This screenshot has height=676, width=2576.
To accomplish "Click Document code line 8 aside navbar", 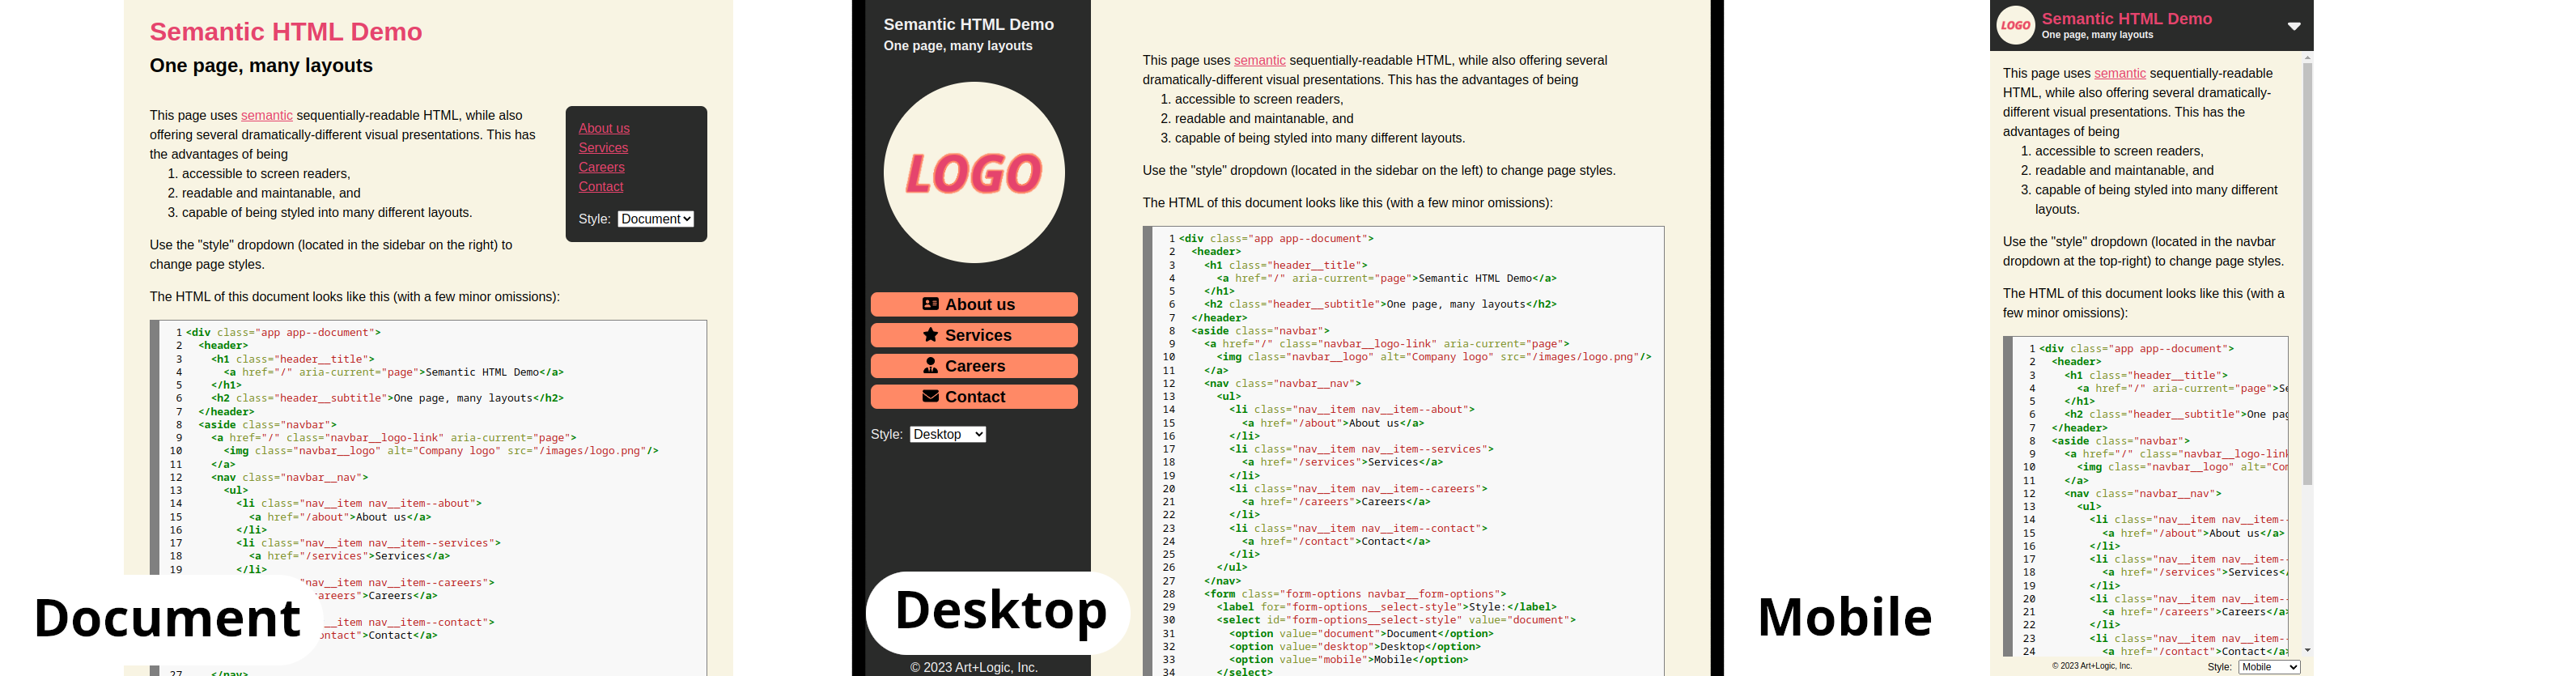I will click(x=267, y=424).
